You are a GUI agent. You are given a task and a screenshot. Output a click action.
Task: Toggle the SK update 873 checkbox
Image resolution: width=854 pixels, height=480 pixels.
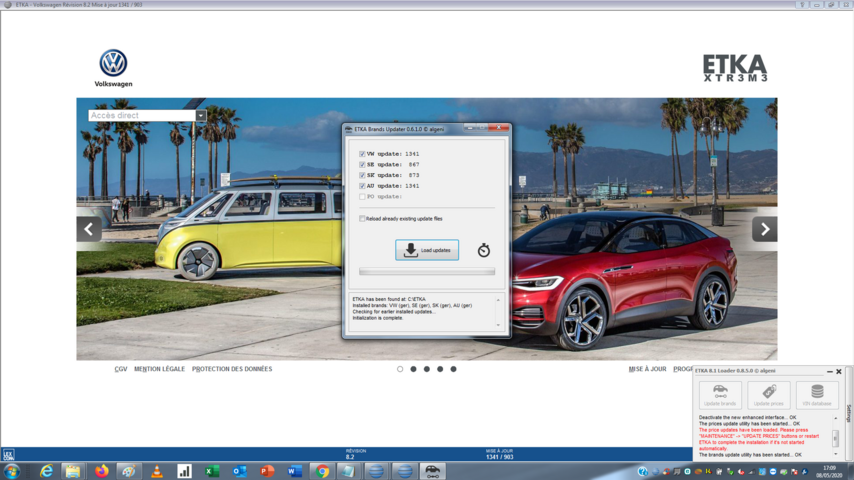coord(362,175)
